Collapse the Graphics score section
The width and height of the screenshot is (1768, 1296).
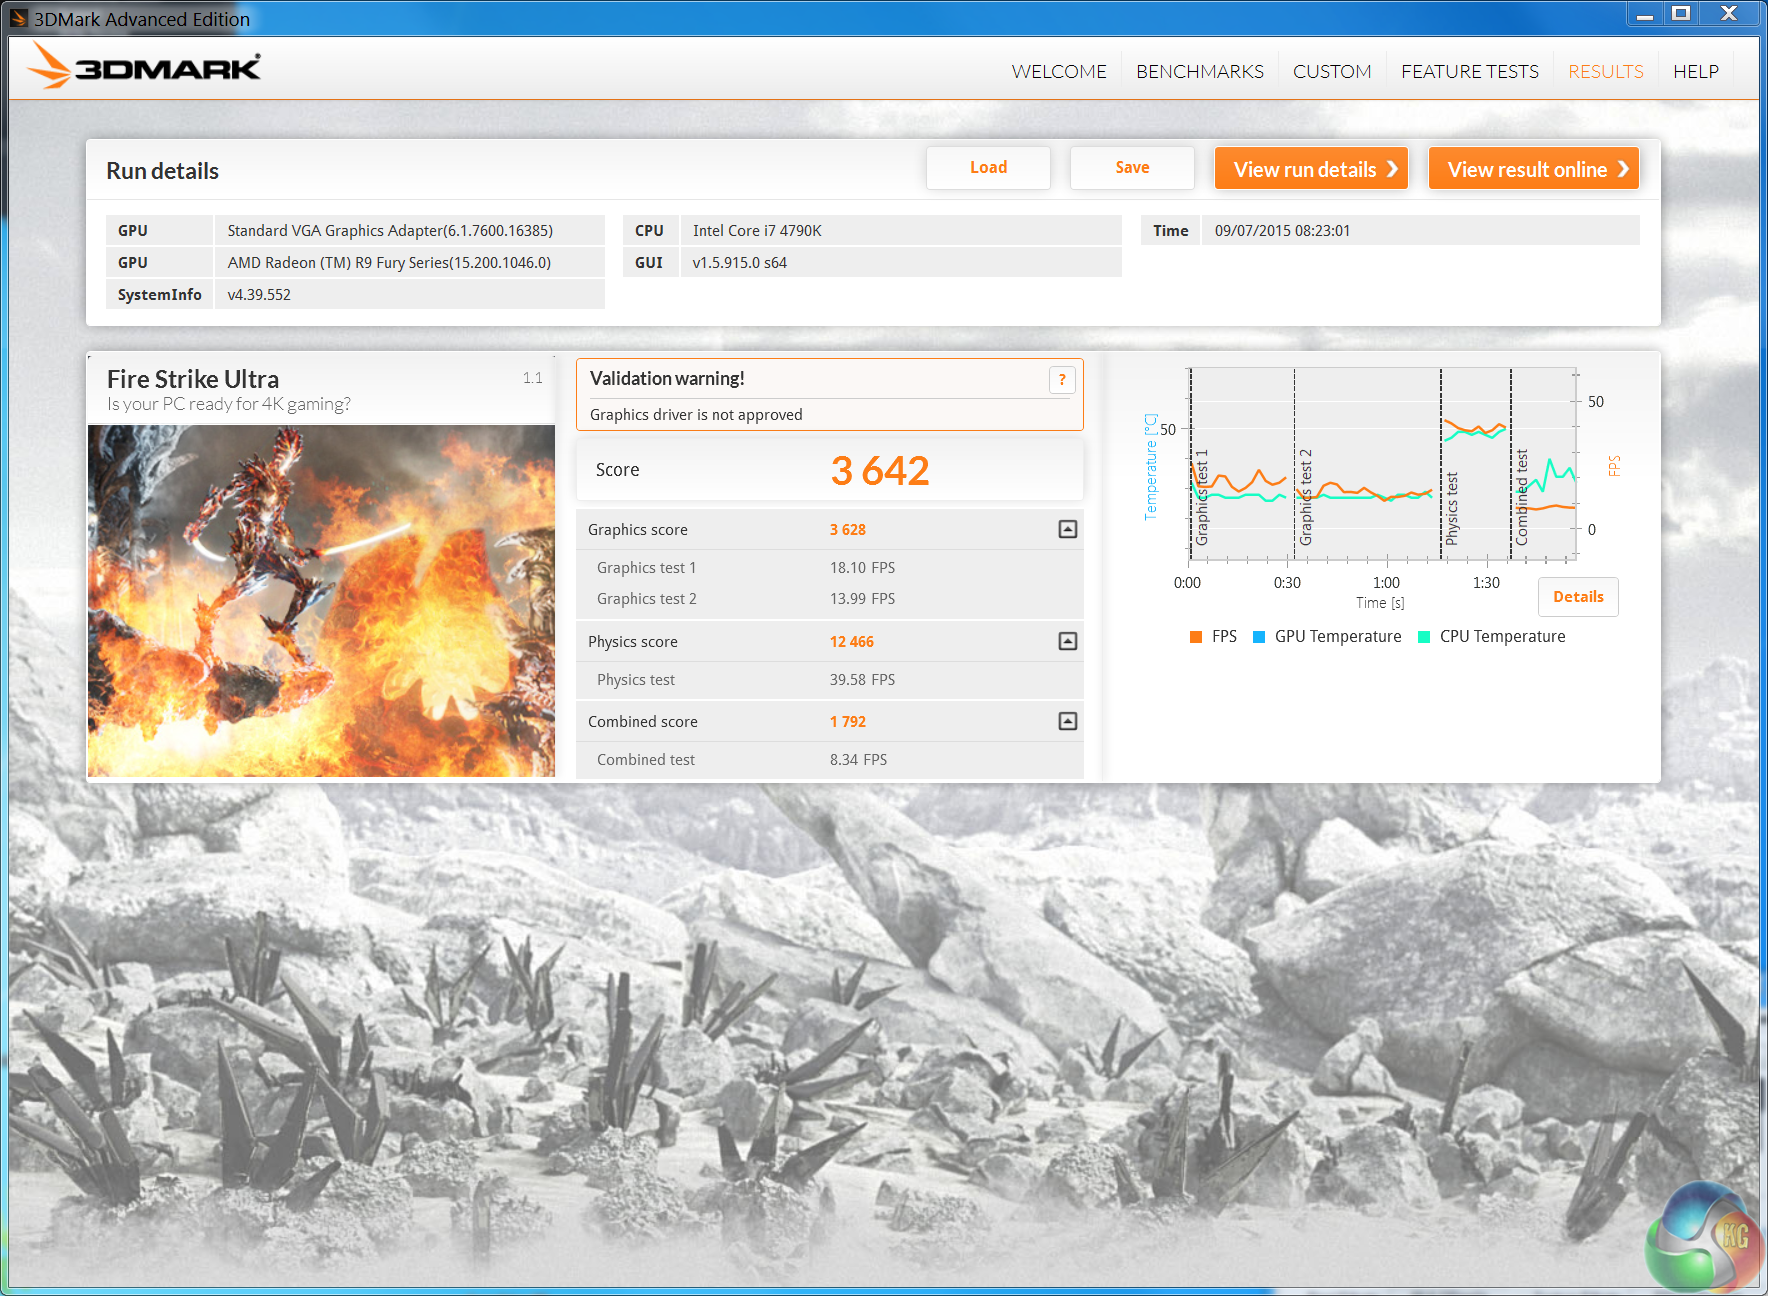tap(1068, 530)
